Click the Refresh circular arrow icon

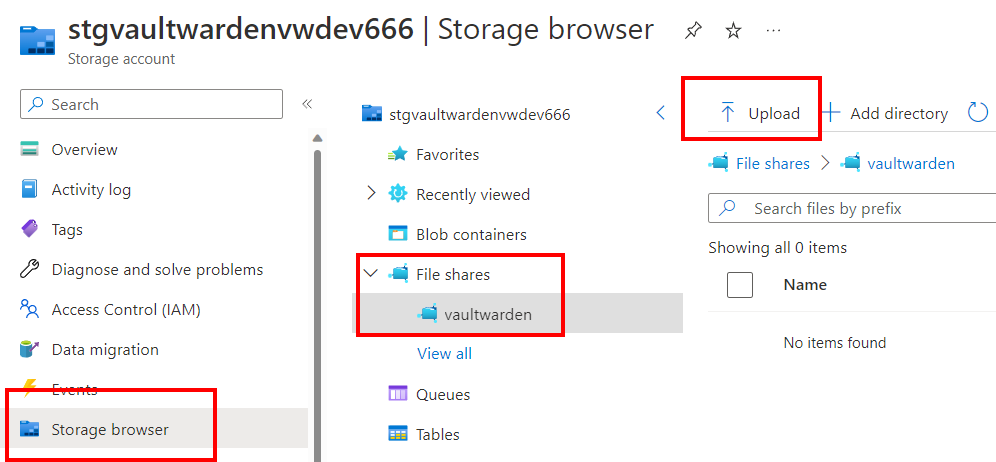pyautogui.click(x=978, y=113)
